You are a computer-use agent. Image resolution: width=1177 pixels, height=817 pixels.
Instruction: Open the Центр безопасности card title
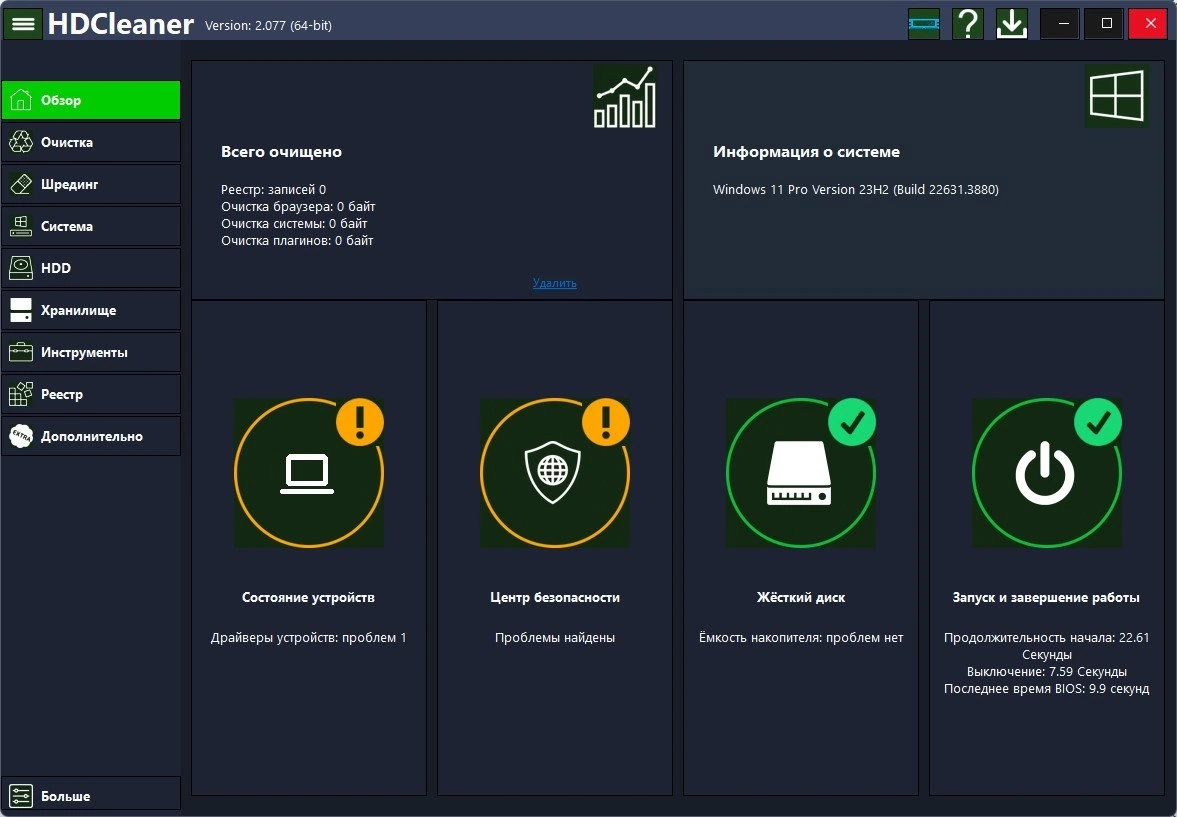(x=555, y=598)
